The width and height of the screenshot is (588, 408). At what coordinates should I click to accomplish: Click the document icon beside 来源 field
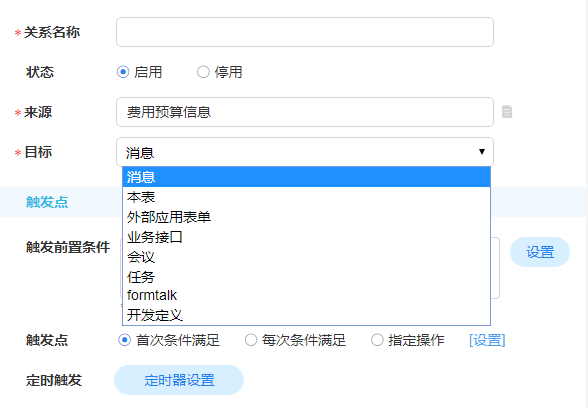(507, 112)
